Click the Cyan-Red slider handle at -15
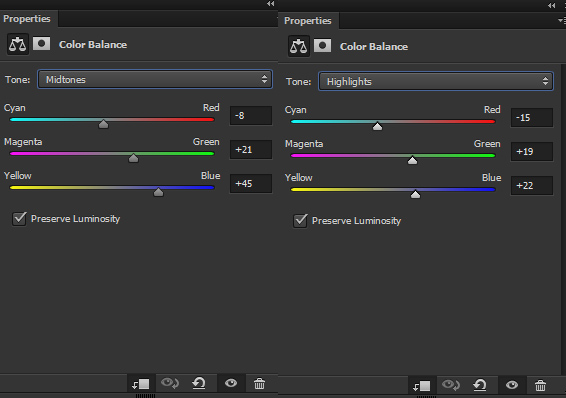Viewport: 566px width, 398px height. tap(377, 126)
